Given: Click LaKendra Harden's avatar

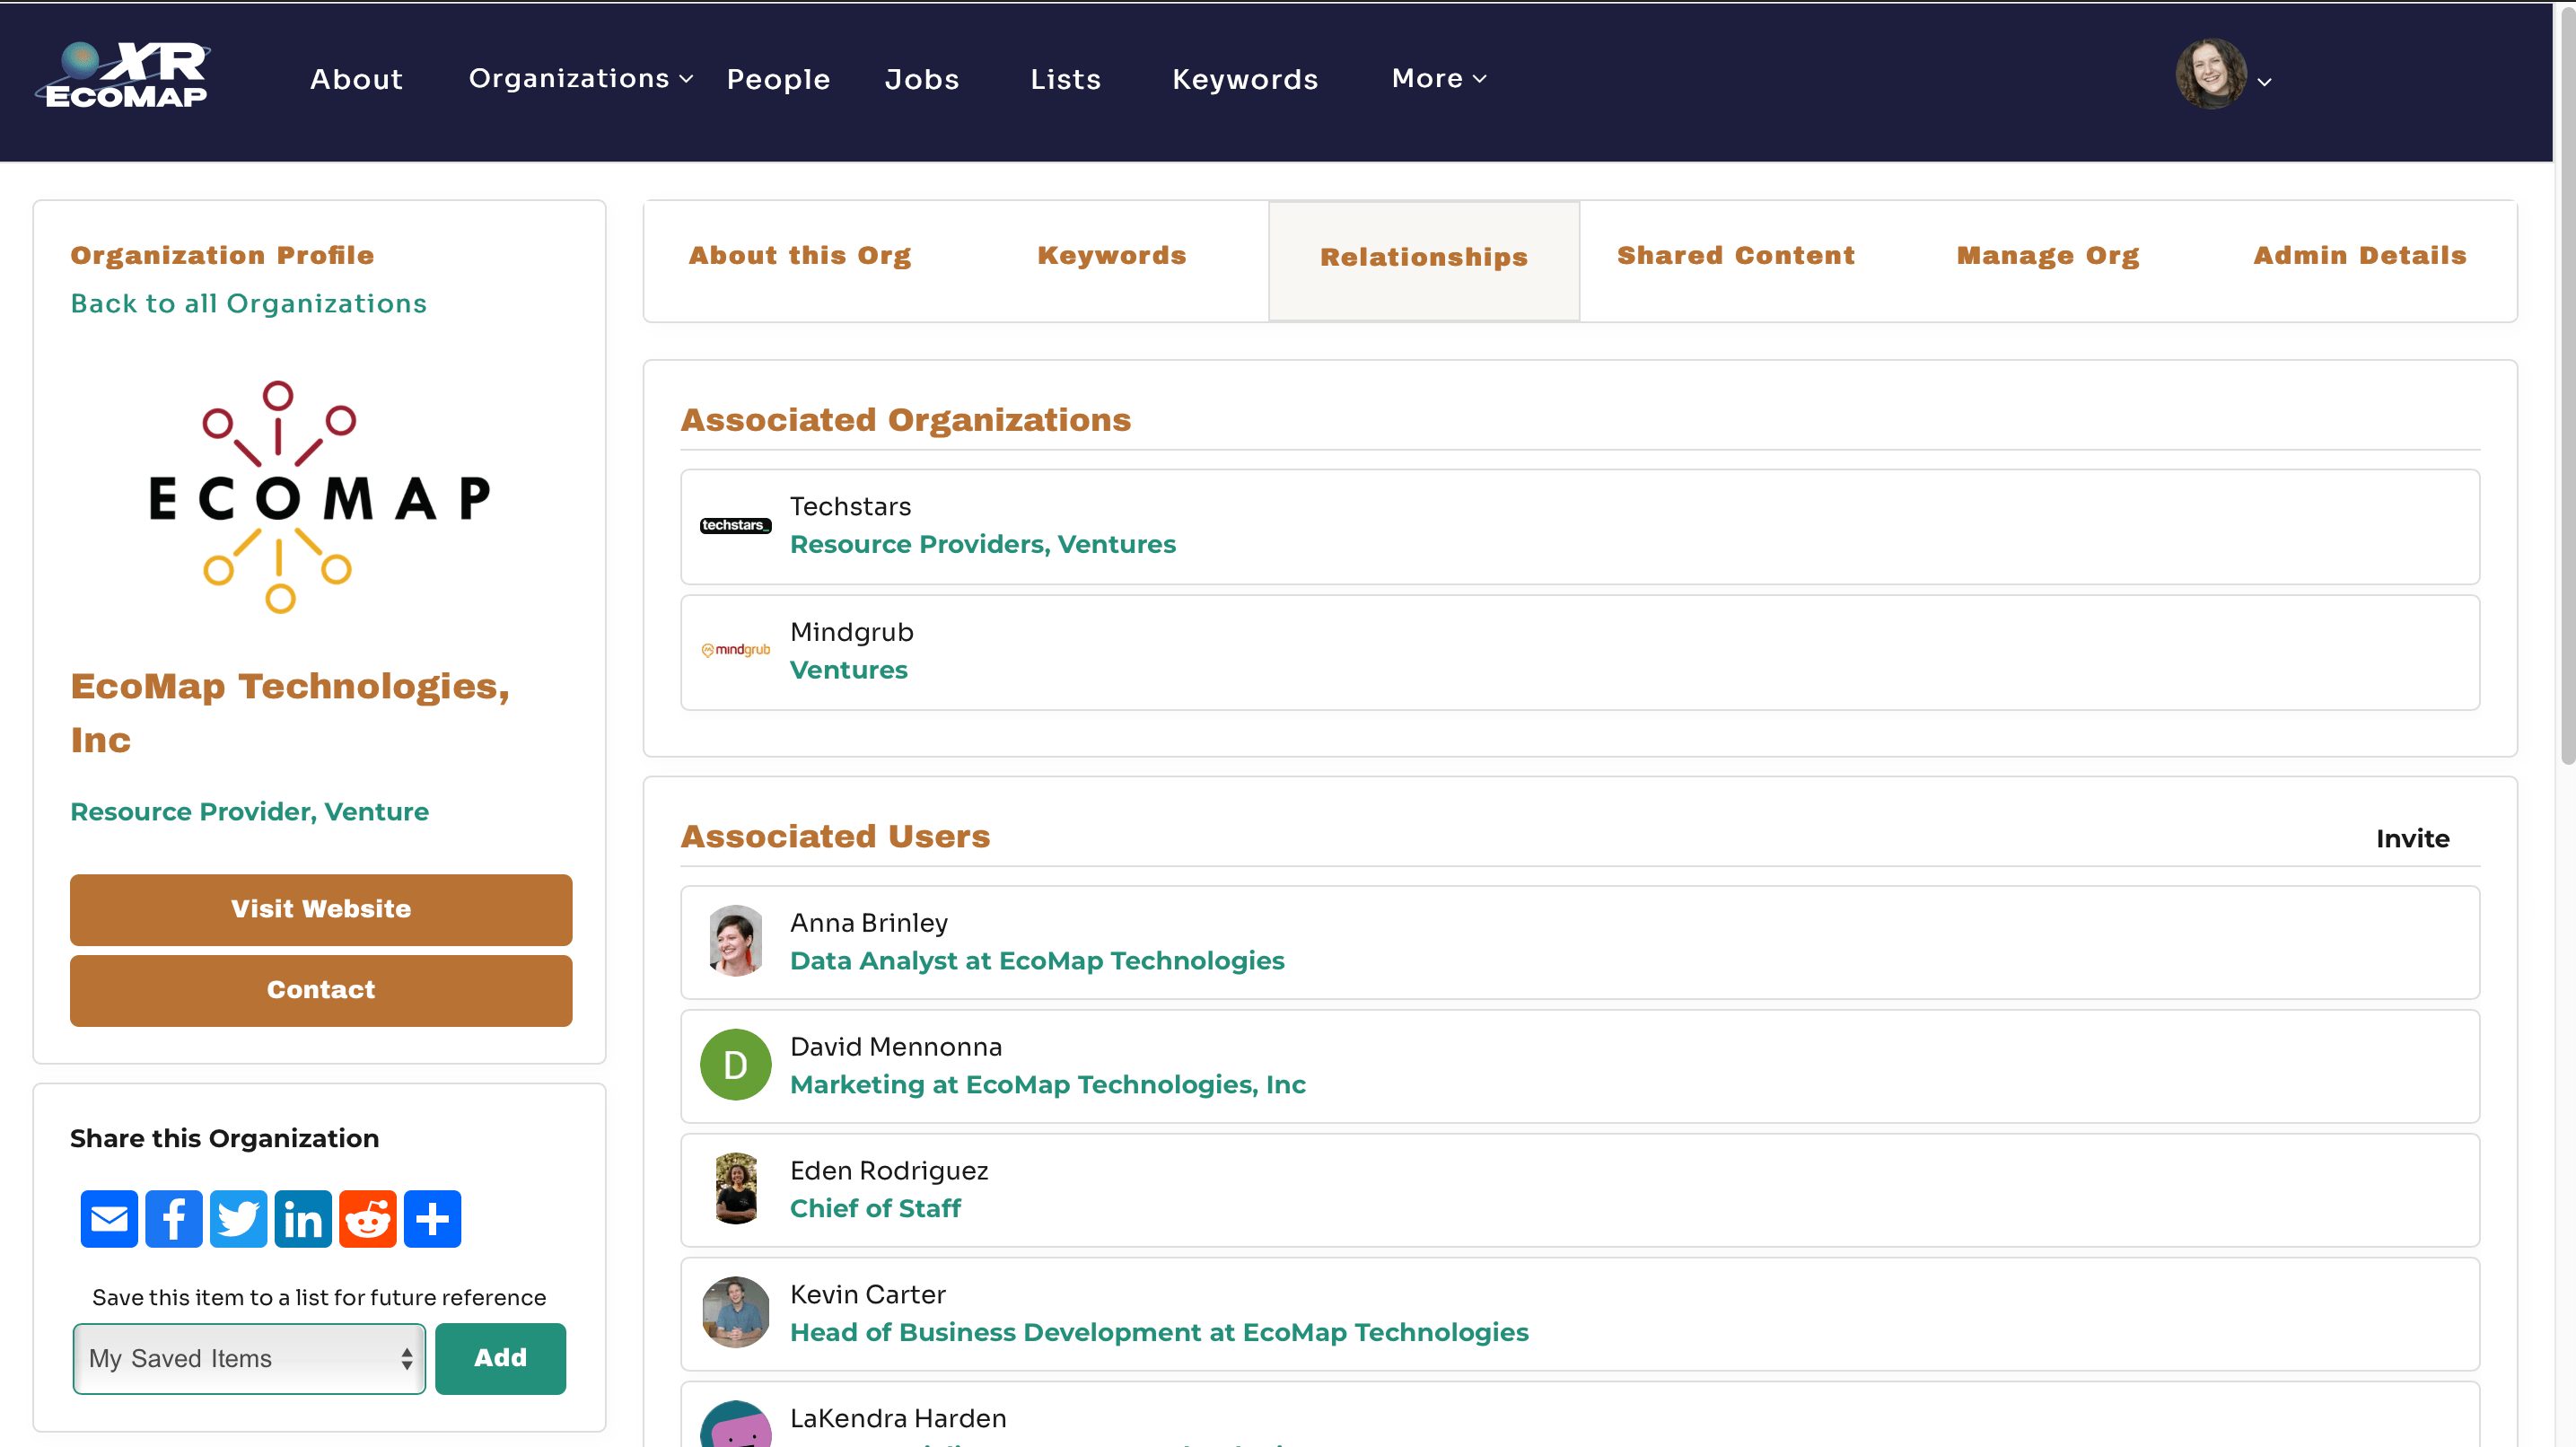Looking at the screenshot, I should [736, 1425].
